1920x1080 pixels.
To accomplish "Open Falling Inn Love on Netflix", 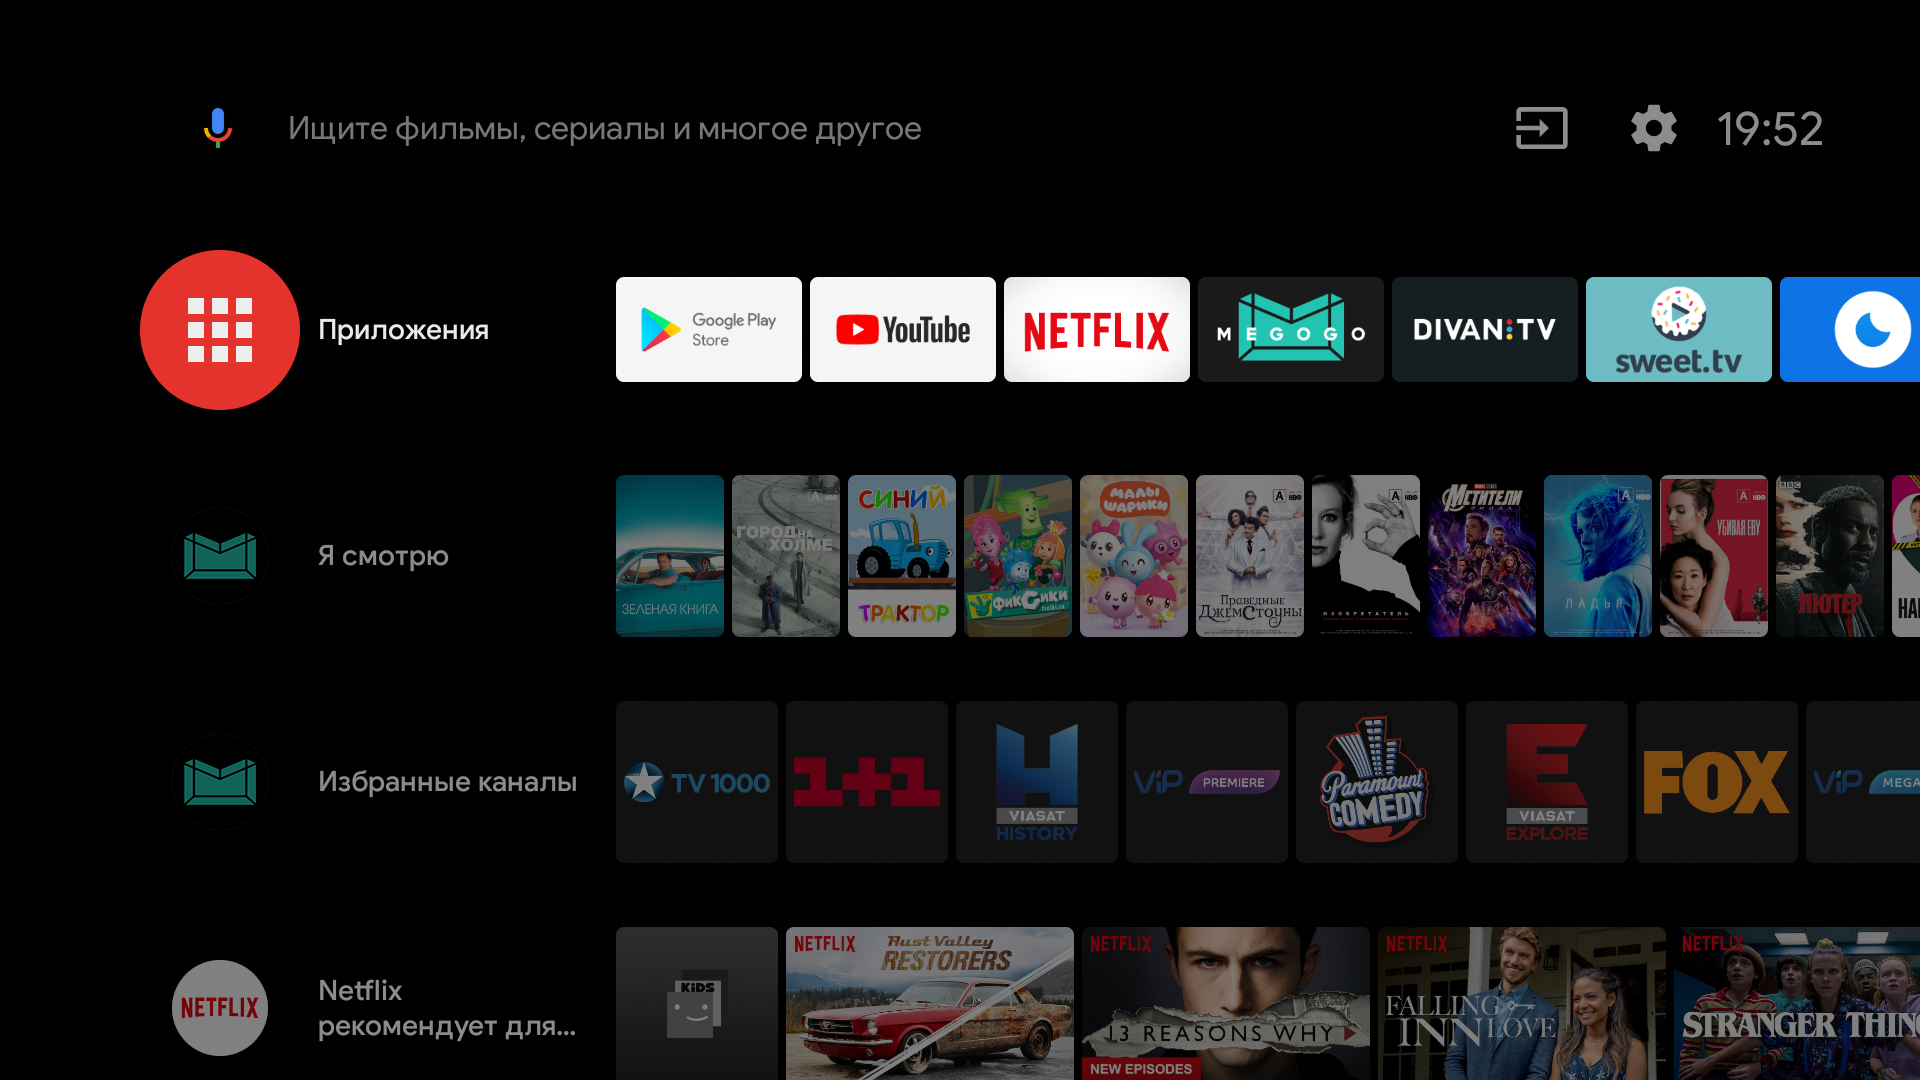I will pyautogui.click(x=1522, y=1004).
